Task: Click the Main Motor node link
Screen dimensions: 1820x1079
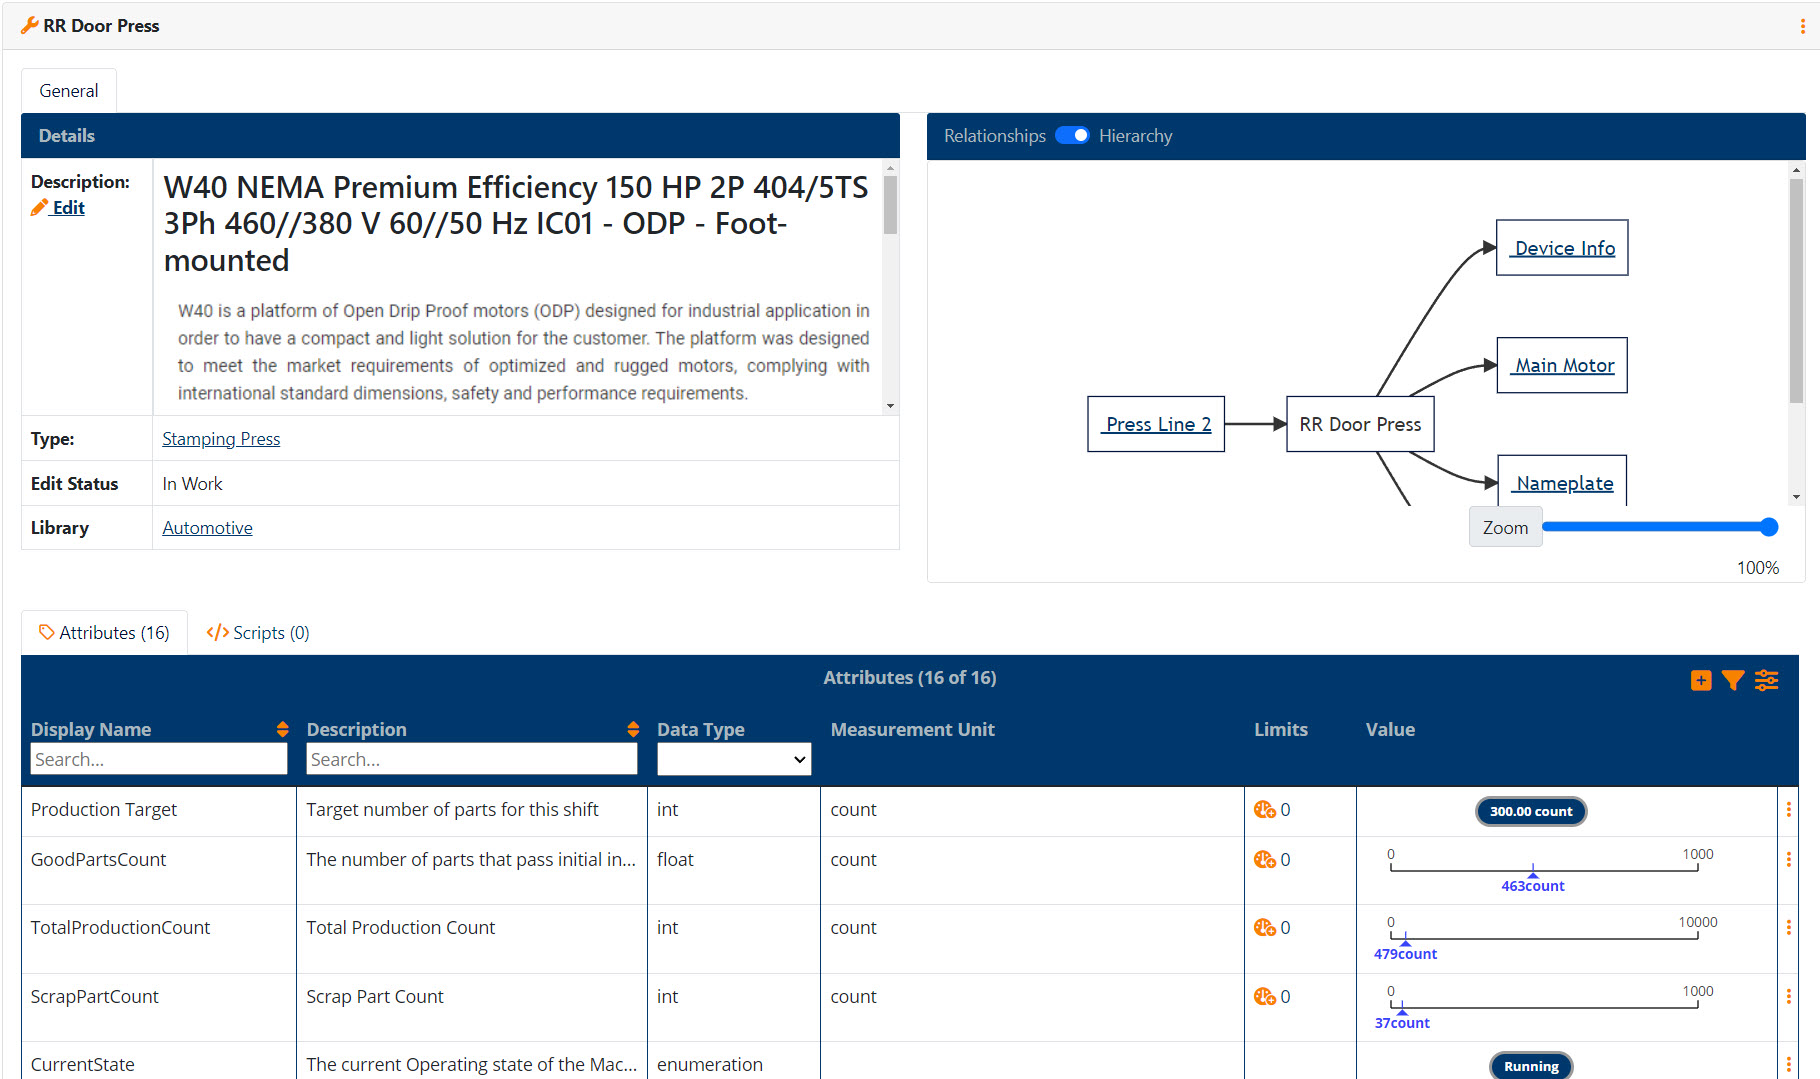Action: tap(1563, 366)
